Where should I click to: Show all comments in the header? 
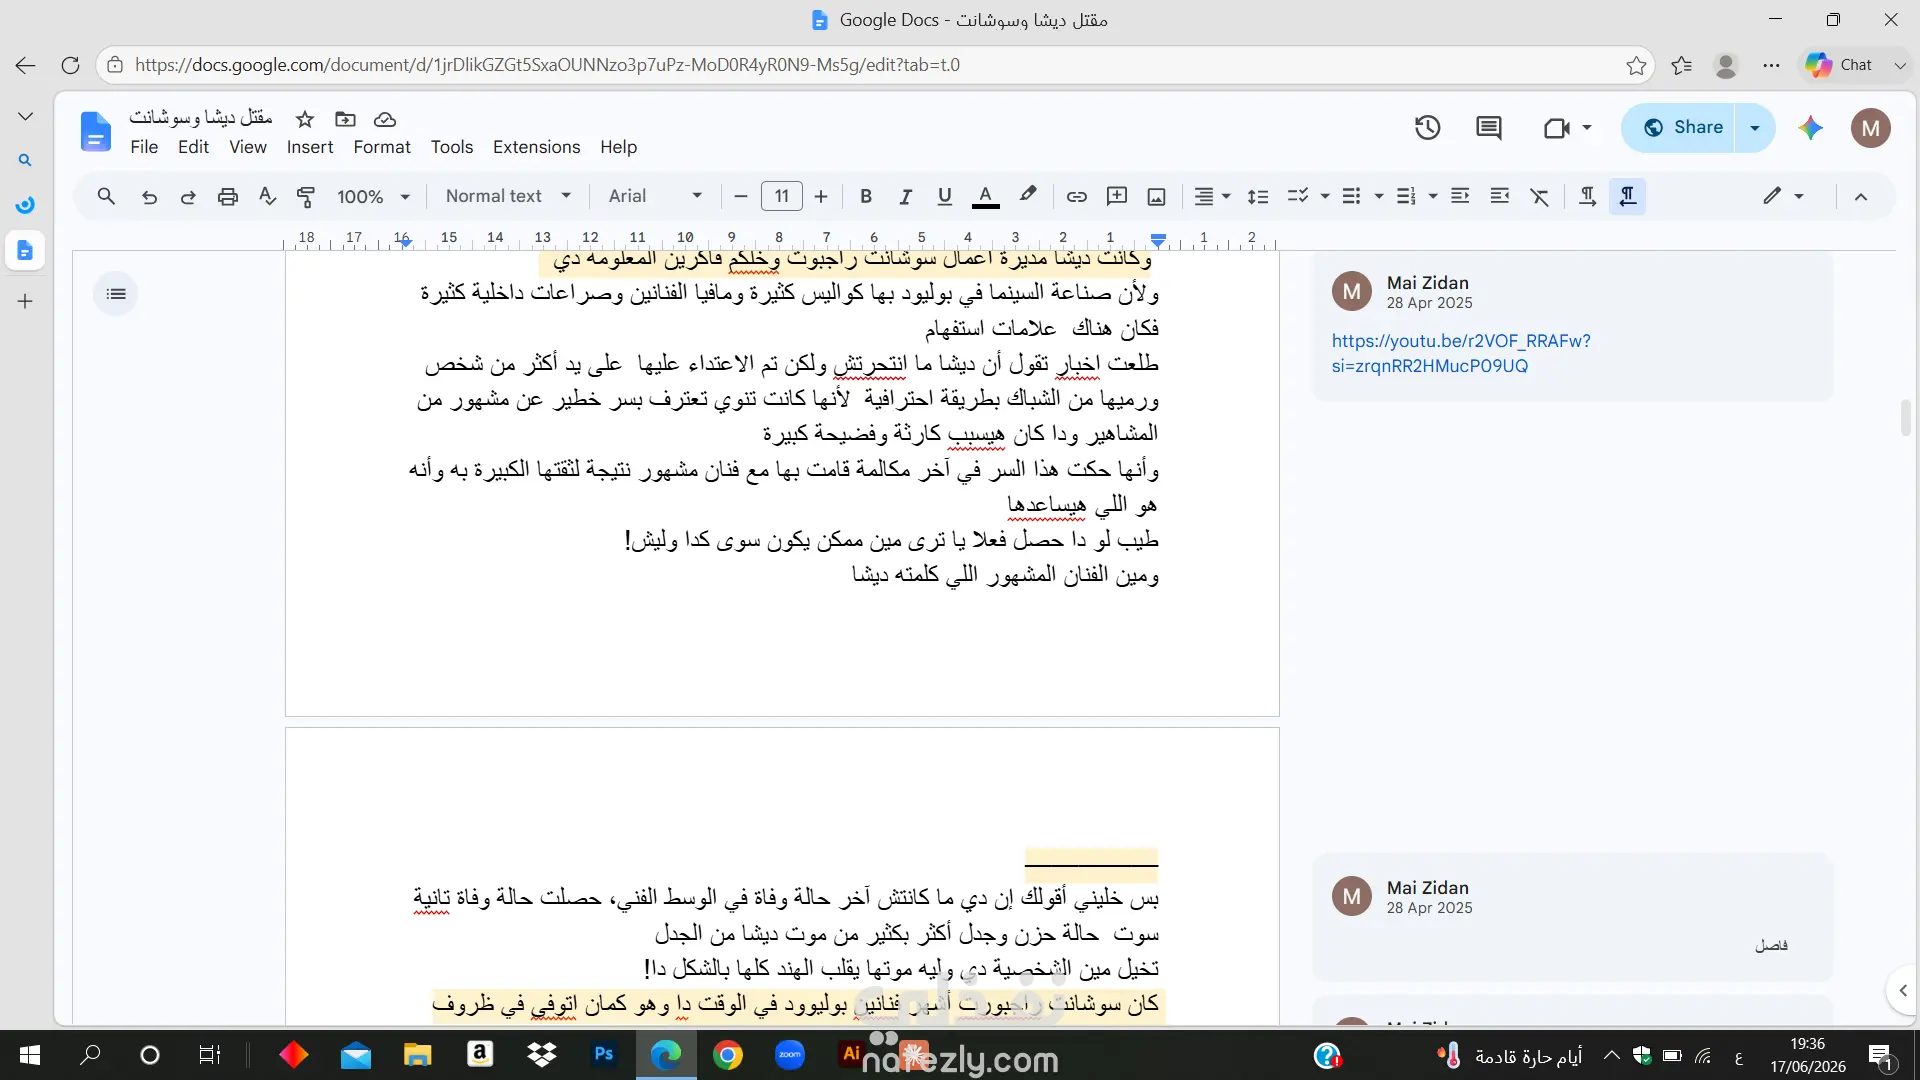point(1489,128)
